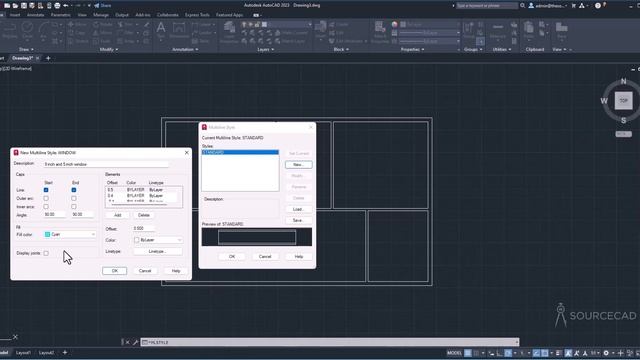Toggle the grid display icon in status bar
Screen dimensions: 640x360
(468, 353)
